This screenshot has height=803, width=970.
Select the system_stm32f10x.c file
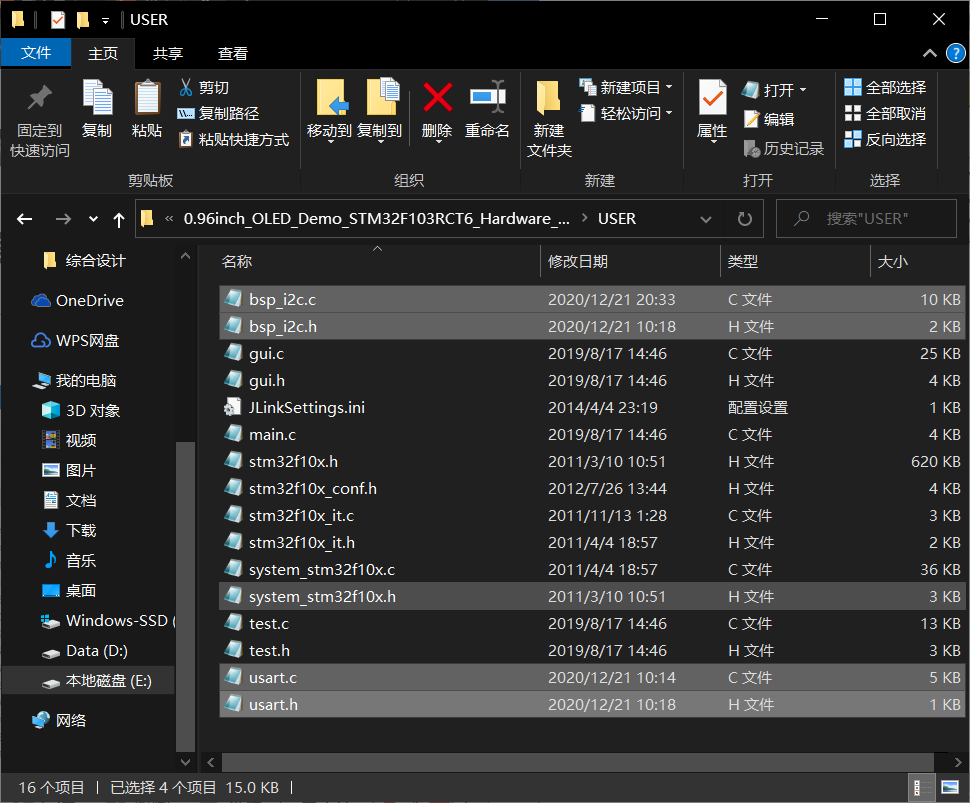click(591, 569)
